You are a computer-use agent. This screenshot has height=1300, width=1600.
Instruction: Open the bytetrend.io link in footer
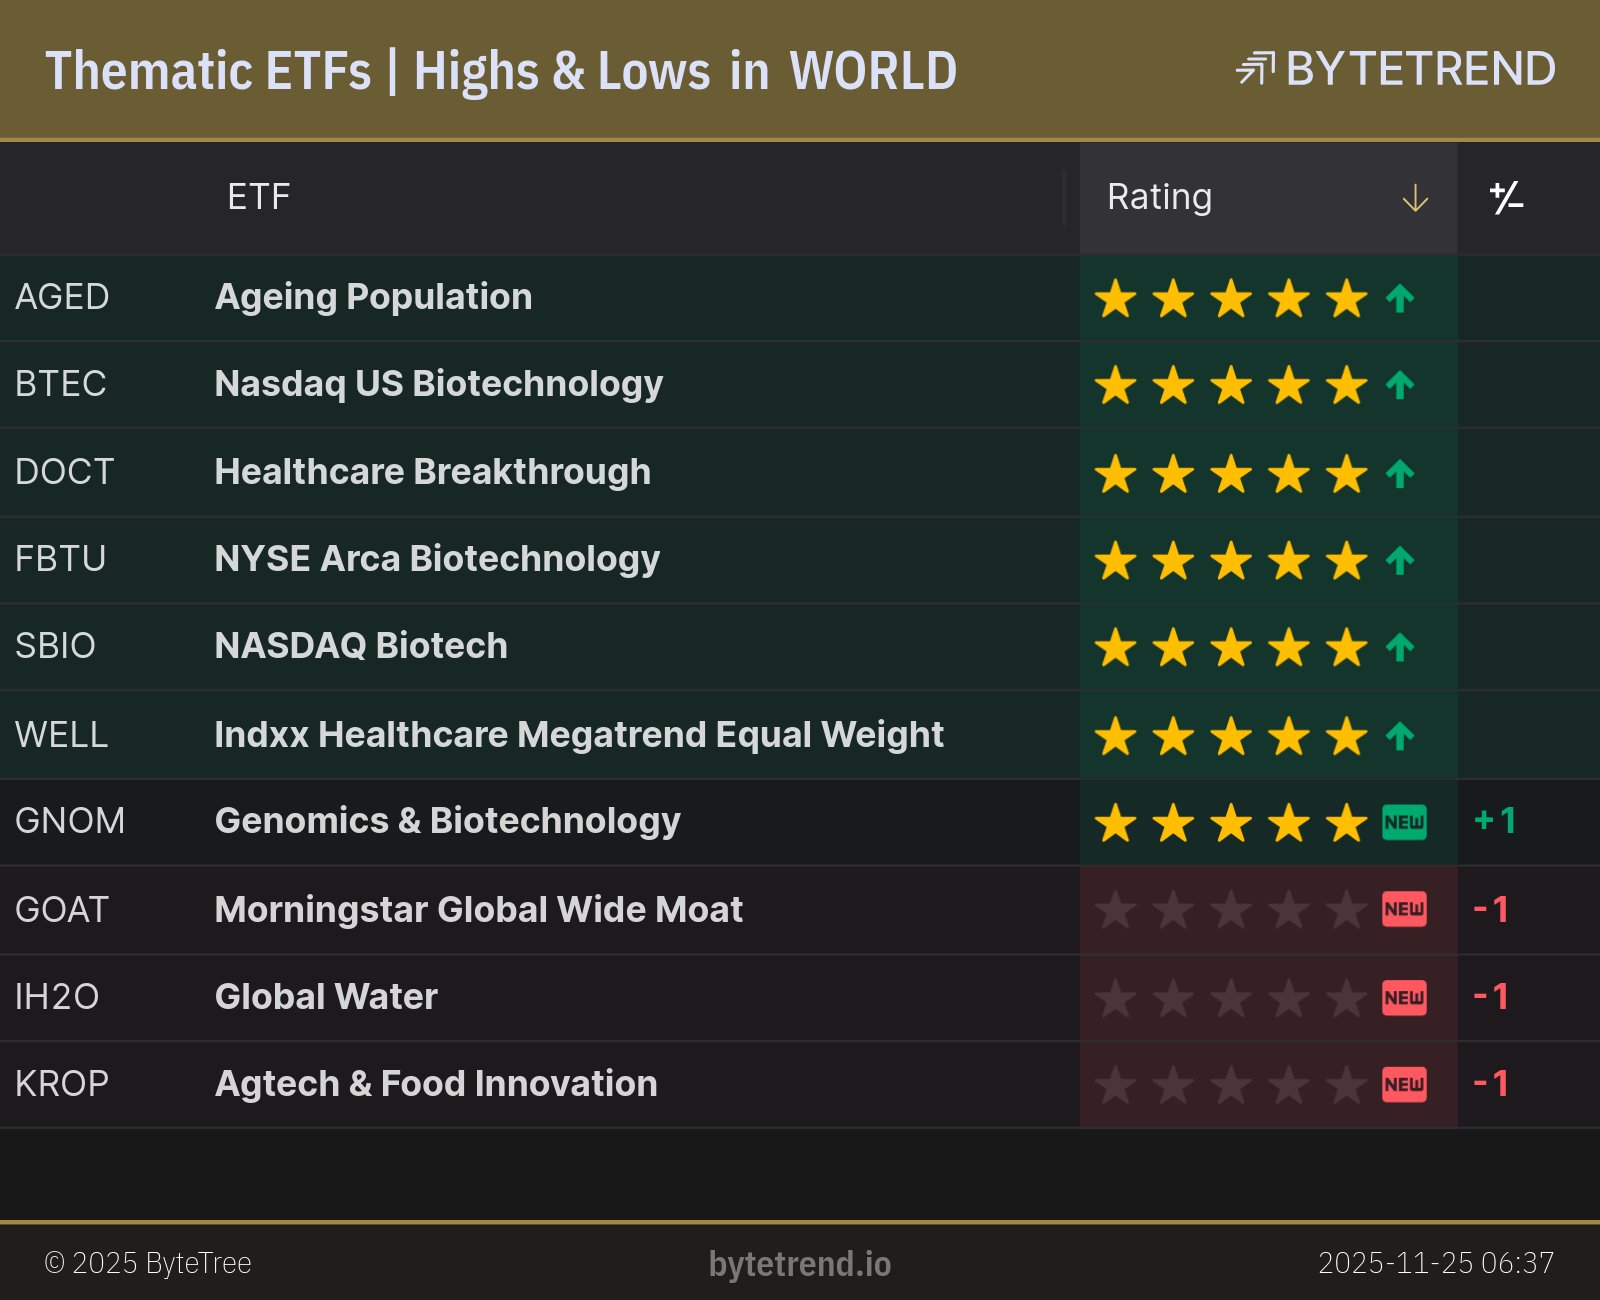[x=799, y=1264]
